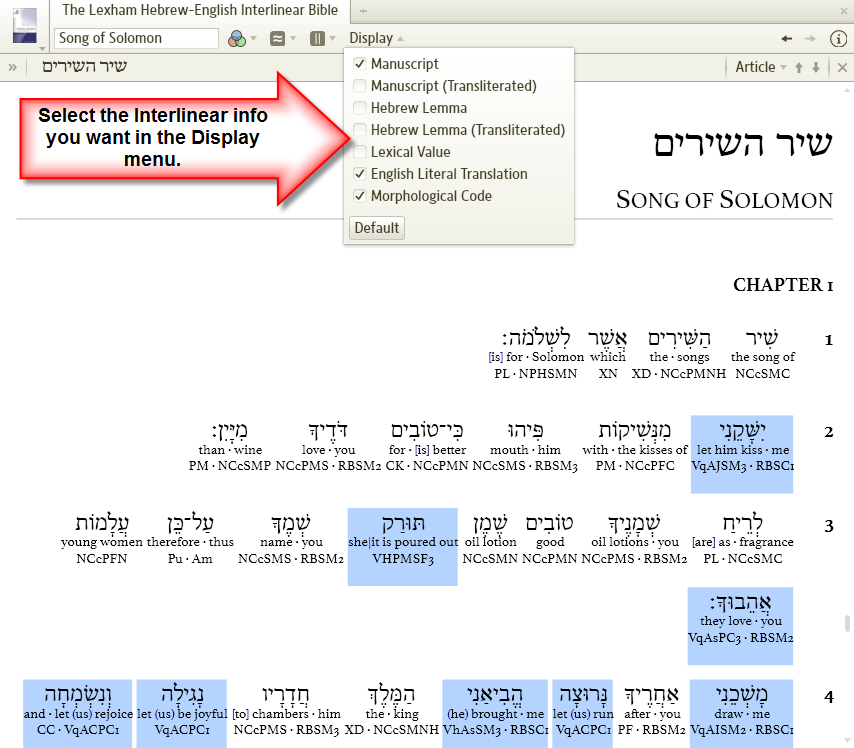This screenshot has width=854, height=748.
Task: Open the resource book cover icon
Action: 25,26
